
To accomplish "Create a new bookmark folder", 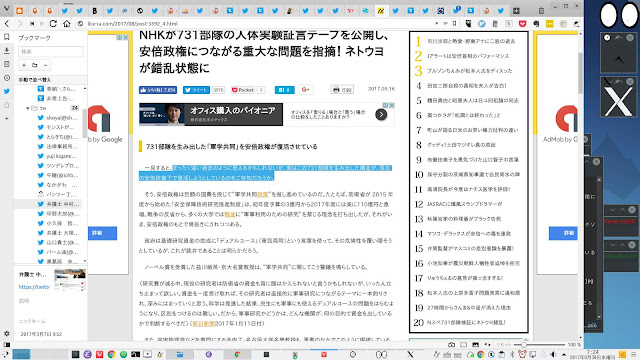I will click(x=35, y=65).
